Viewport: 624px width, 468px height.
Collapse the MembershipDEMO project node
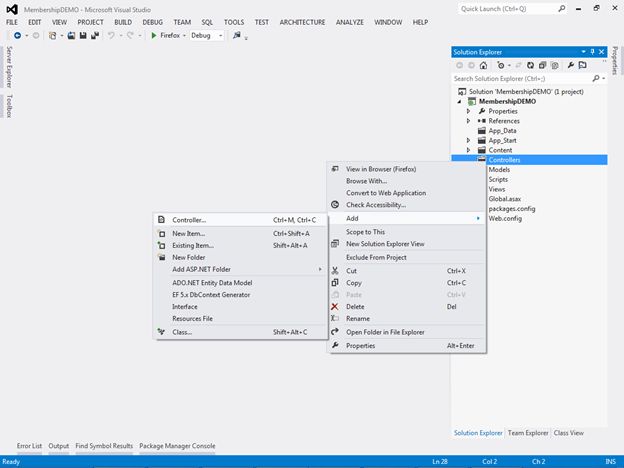point(459,101)
